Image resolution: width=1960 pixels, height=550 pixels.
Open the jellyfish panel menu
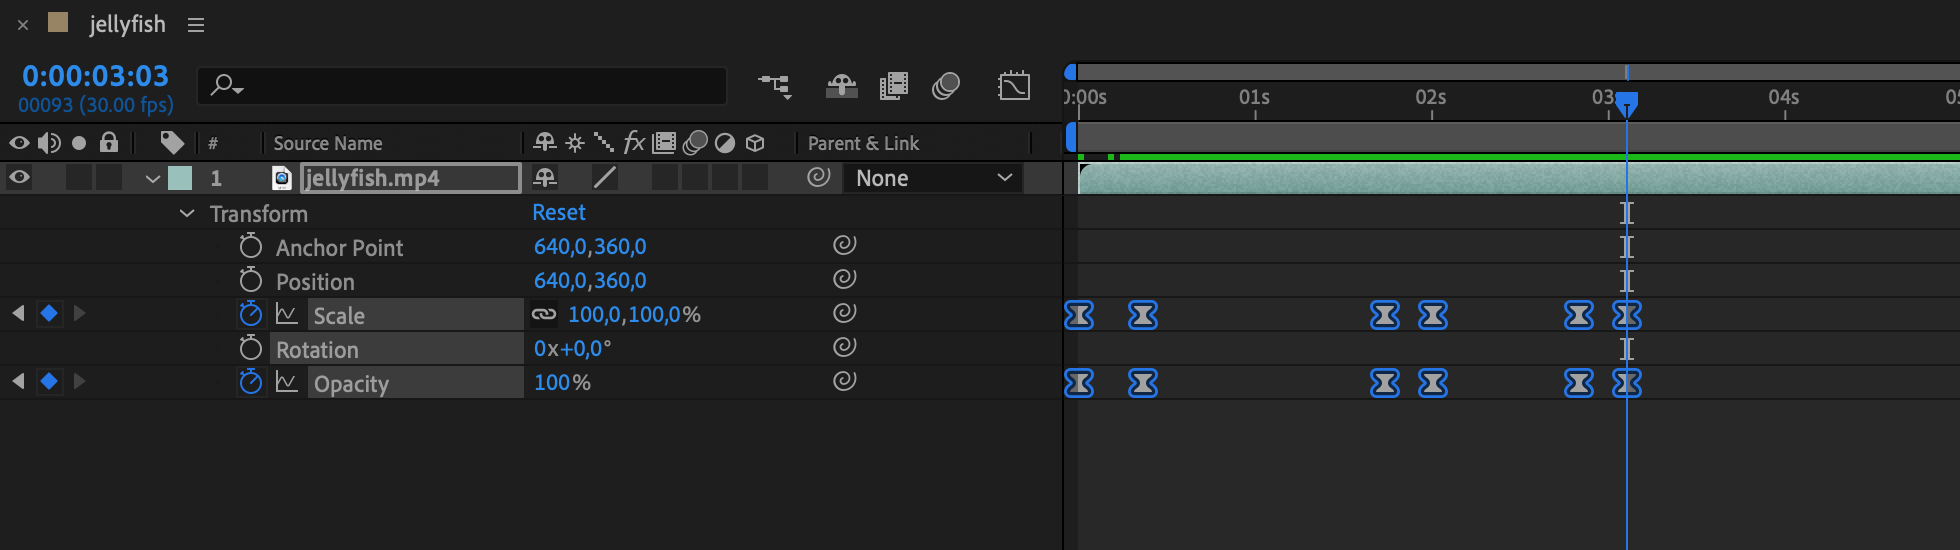[196, 25]
